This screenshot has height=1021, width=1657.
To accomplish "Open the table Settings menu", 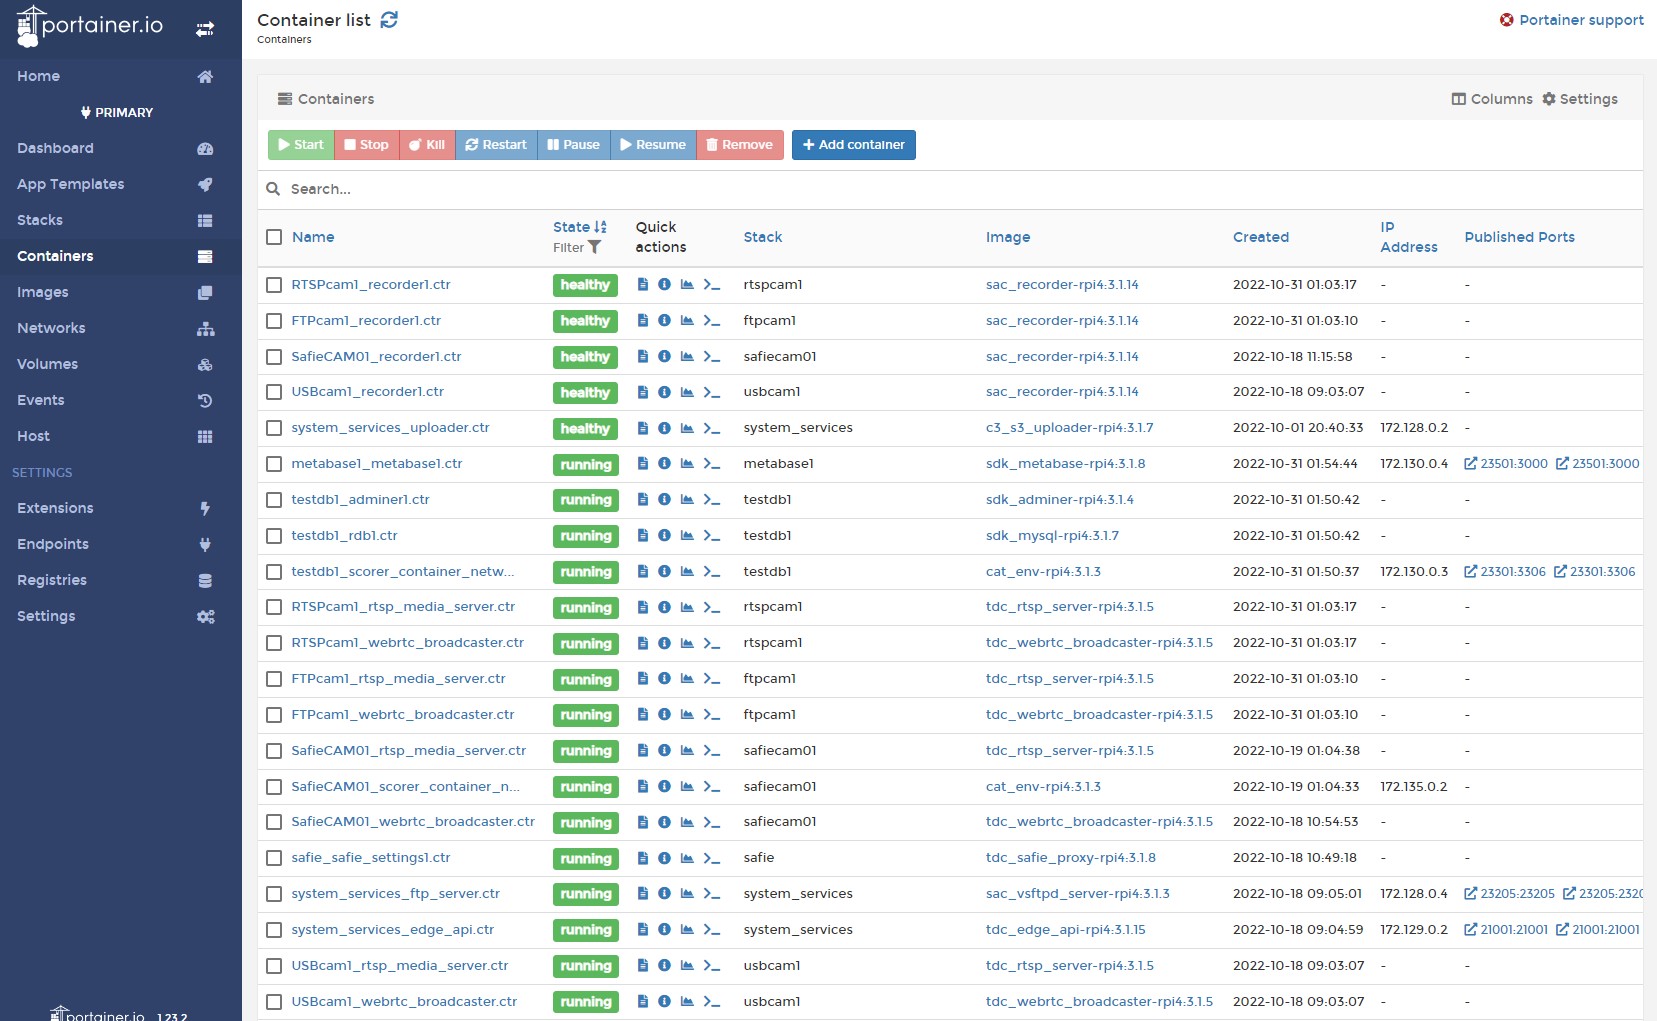I will click(1579, 99).
